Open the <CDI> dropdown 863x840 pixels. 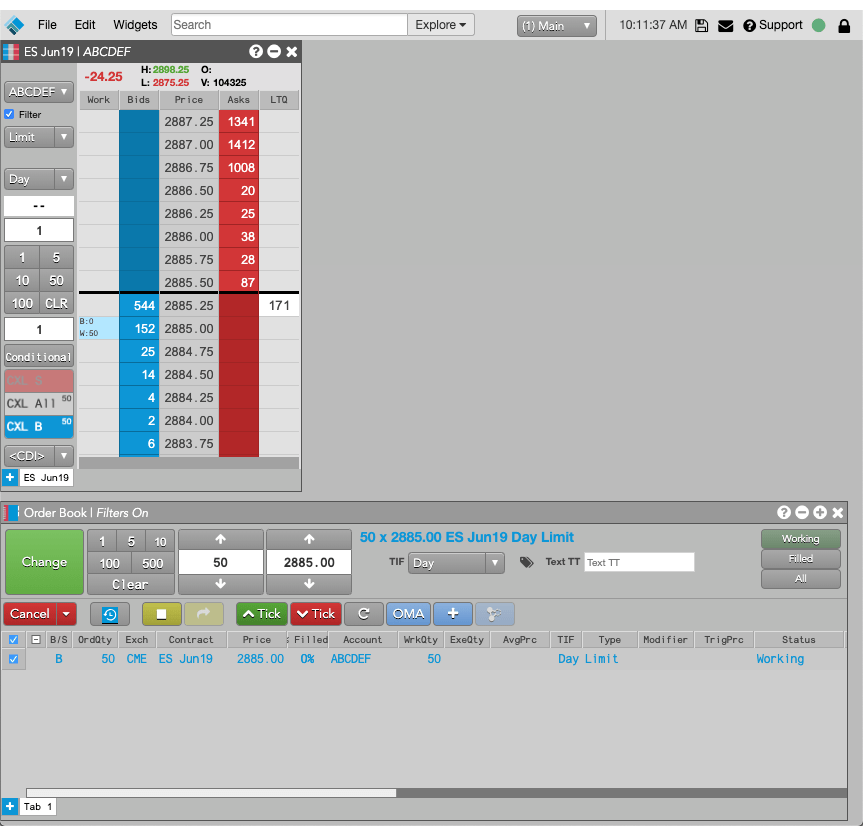[x=64, y=456]
